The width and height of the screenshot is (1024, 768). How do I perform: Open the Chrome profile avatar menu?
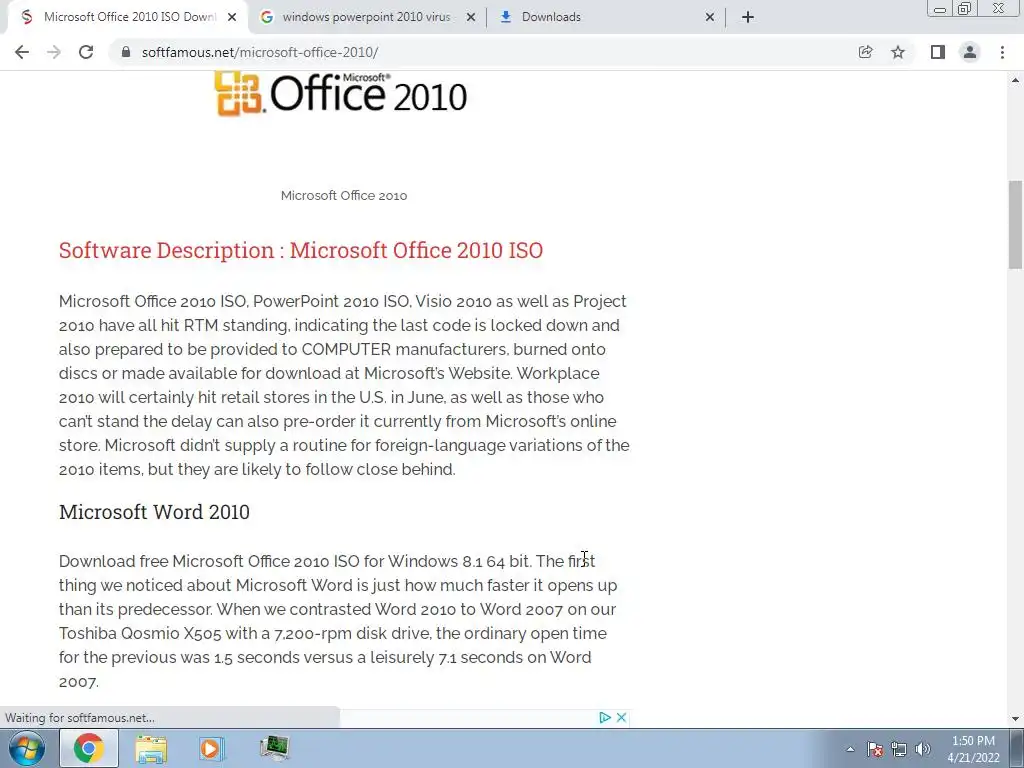point(970,52)
